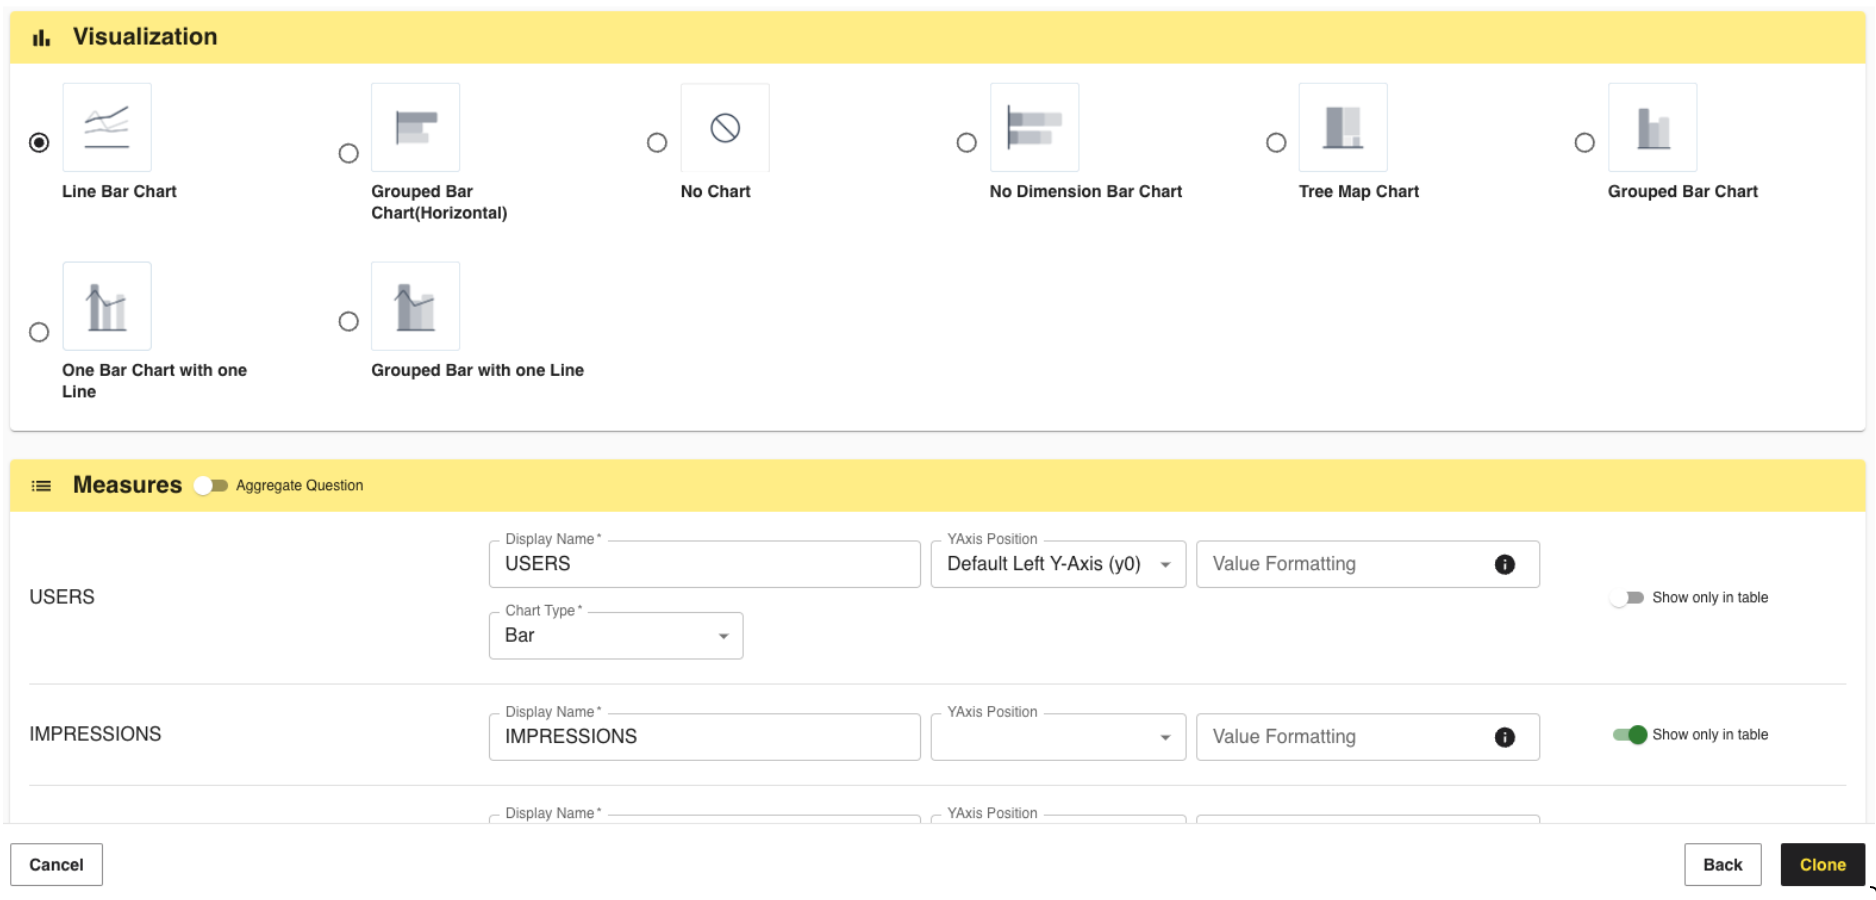Click the Grouped Bar Chart thumbnail icon
This screenshot has height=900, width=1876.
1652,127
